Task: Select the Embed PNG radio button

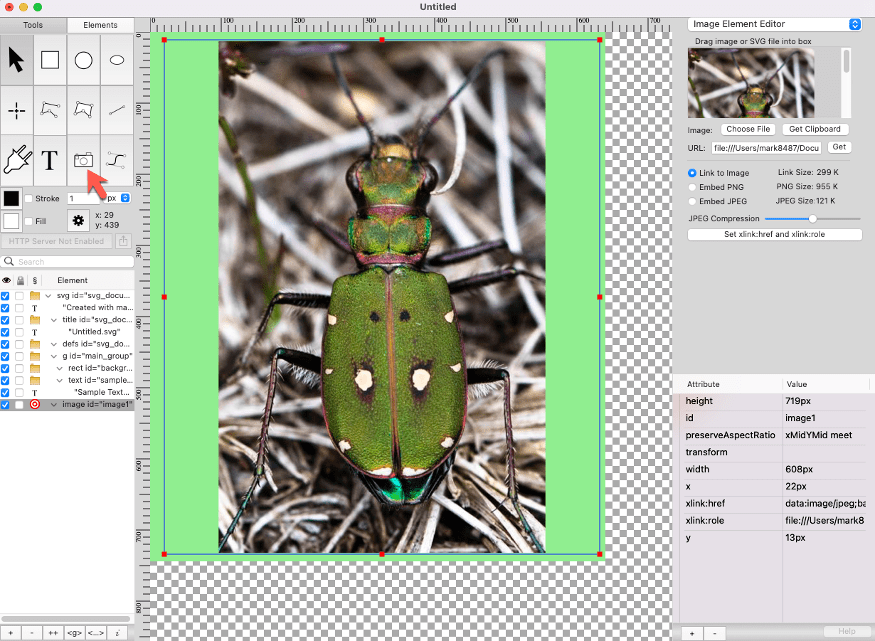Action: pyautogui.click(x=692, y=187)
